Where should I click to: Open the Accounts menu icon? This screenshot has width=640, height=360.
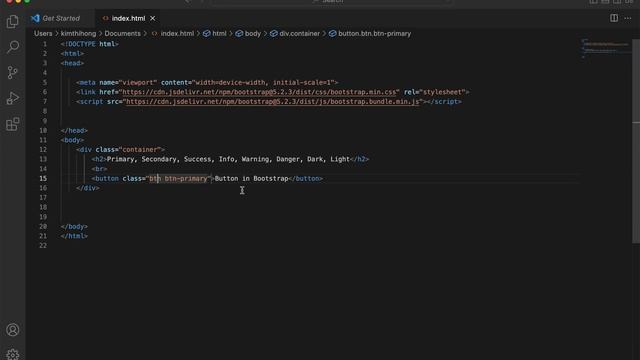(13, 330)
